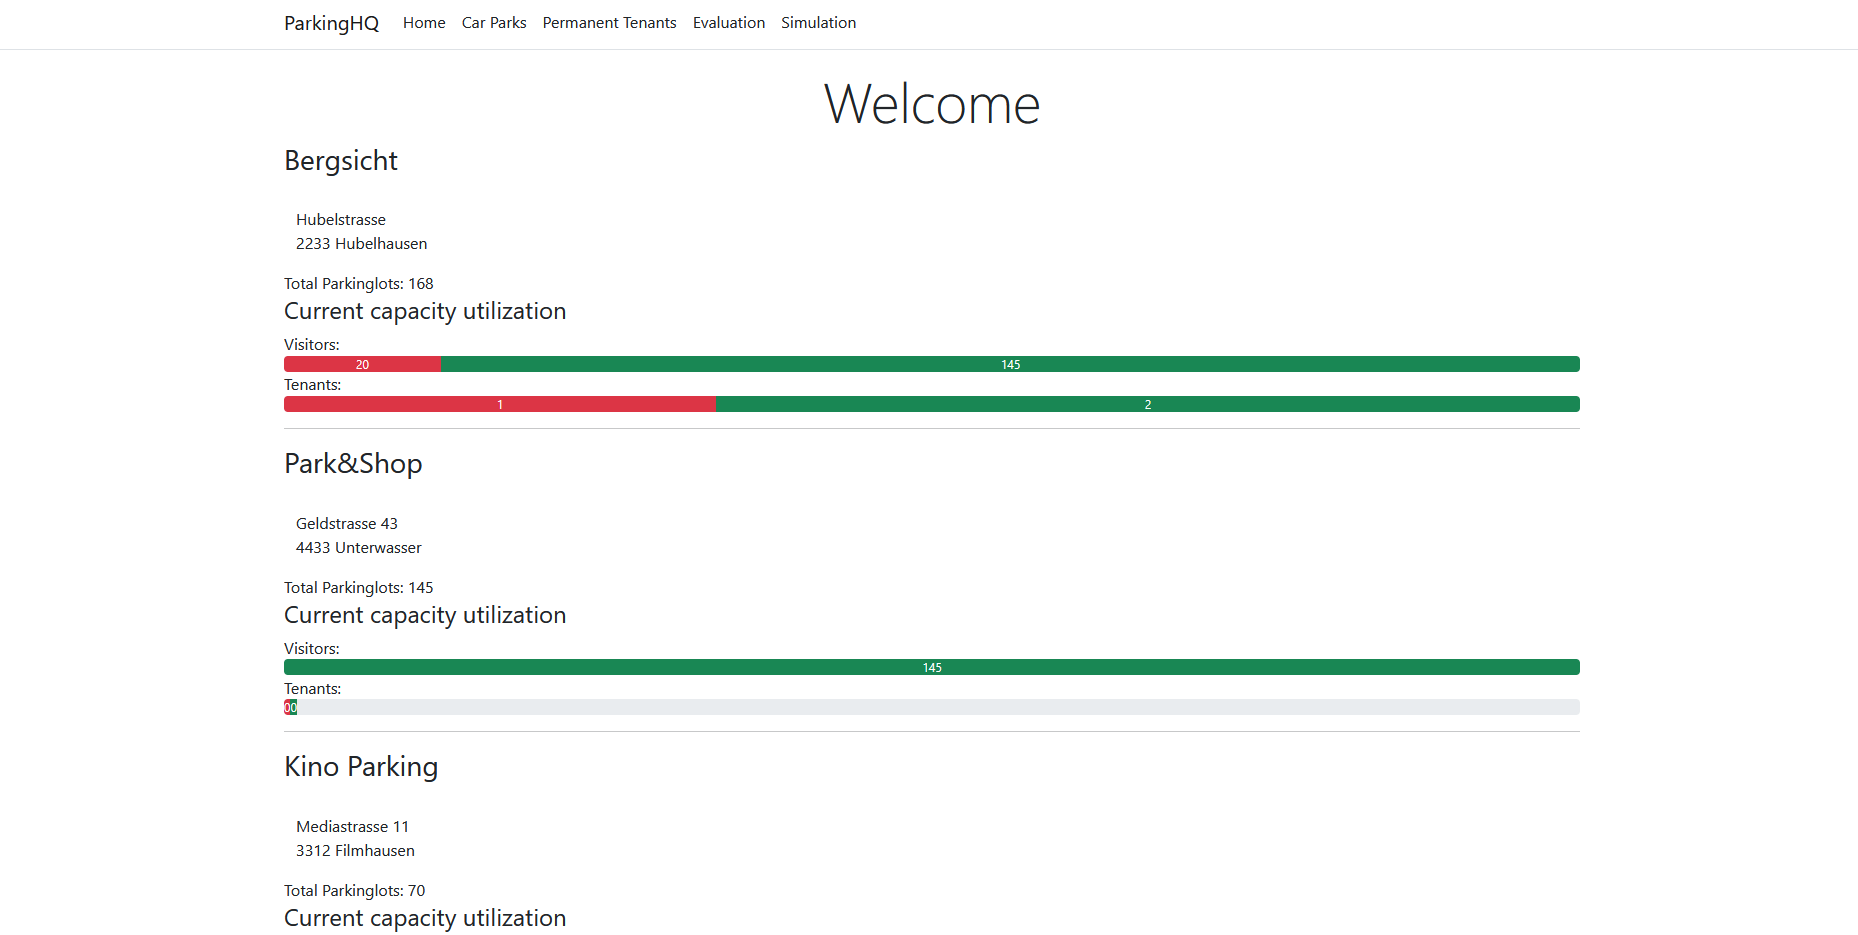Click Park&Shop Current capacity utilization heading
The height and width of the screenshot is (935, 1858).
click(425, 616)
